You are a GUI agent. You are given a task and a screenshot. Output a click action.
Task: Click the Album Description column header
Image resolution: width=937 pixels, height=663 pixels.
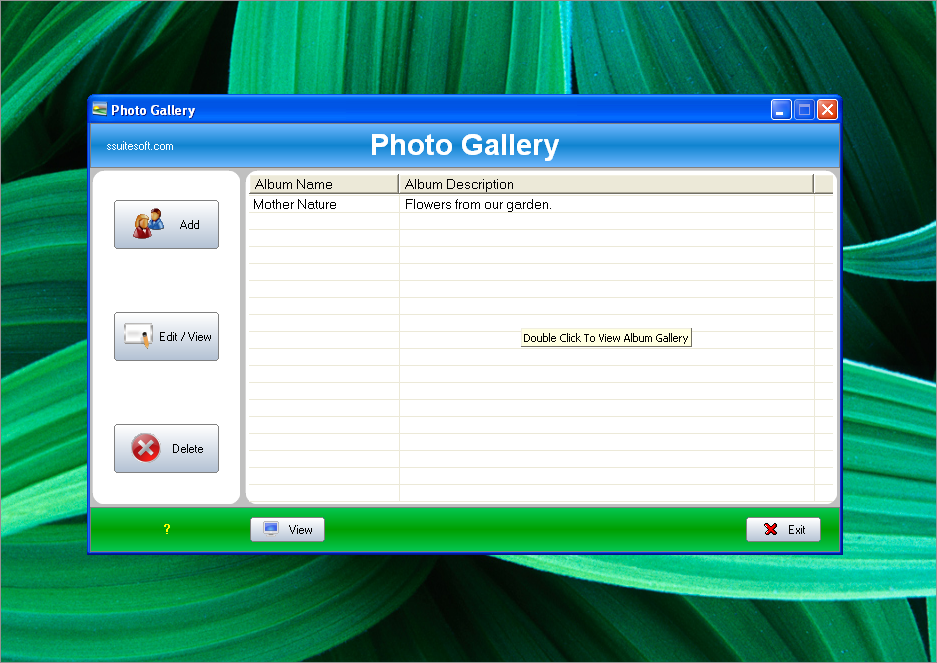click(x=605, y=184)
